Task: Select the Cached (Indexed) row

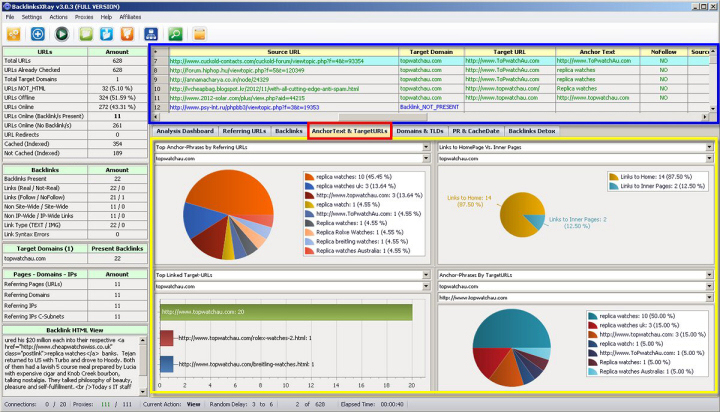Action: [75, 144]
